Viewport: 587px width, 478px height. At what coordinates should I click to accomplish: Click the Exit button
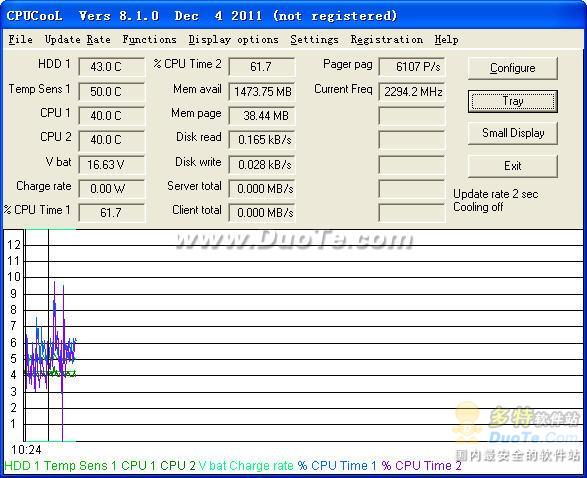[513, 166]
